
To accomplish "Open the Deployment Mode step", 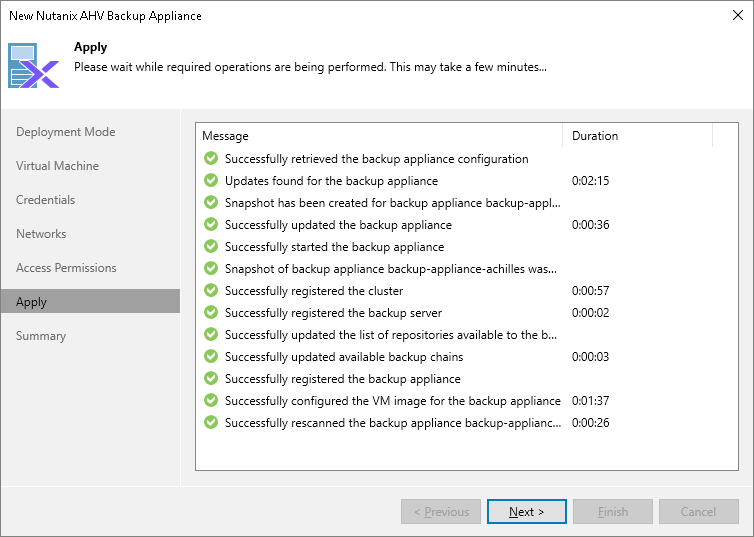I will [x=66, y=132].
